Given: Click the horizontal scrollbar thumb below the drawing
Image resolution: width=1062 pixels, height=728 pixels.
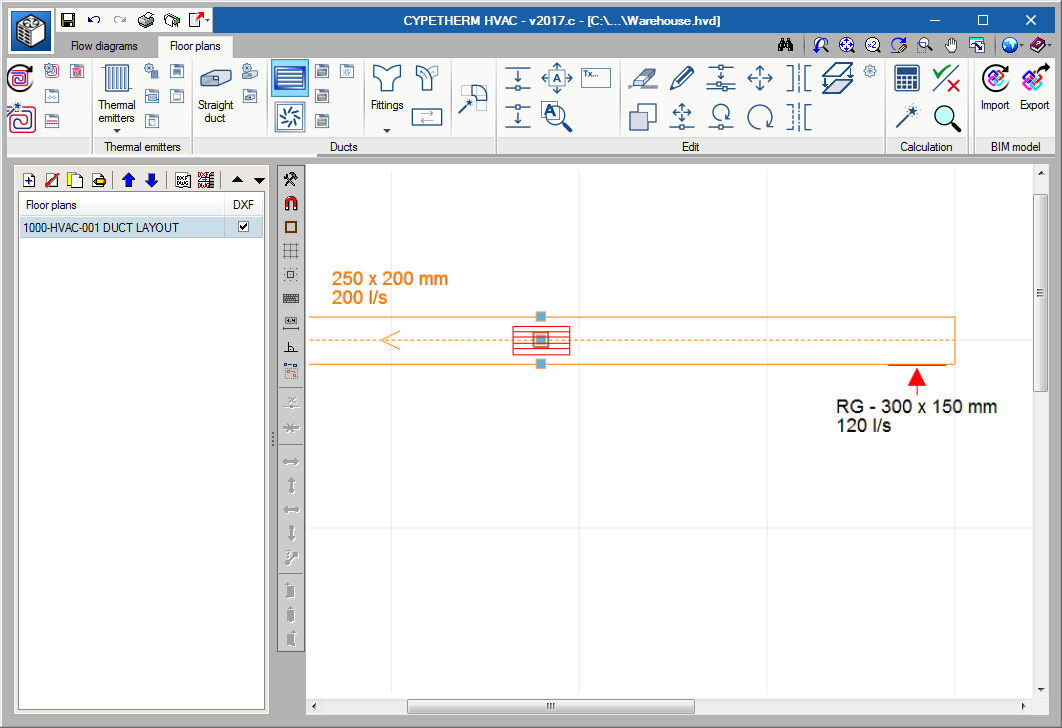Looking at the screenshot, I should point(550,707).
